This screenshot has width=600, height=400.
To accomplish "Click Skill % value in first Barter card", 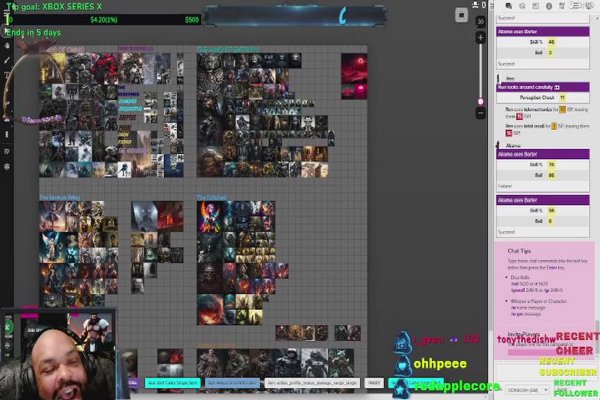I will pos(551,42).
